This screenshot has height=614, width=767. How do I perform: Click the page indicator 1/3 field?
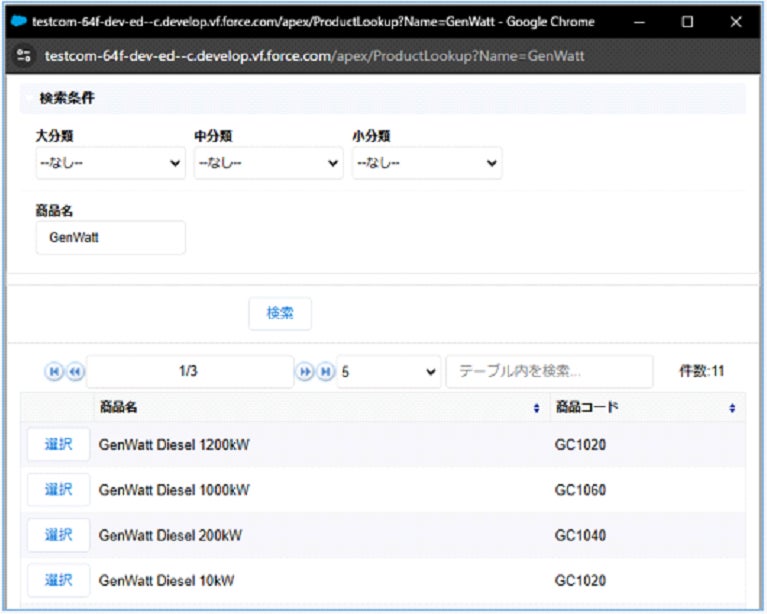[190, 372]
